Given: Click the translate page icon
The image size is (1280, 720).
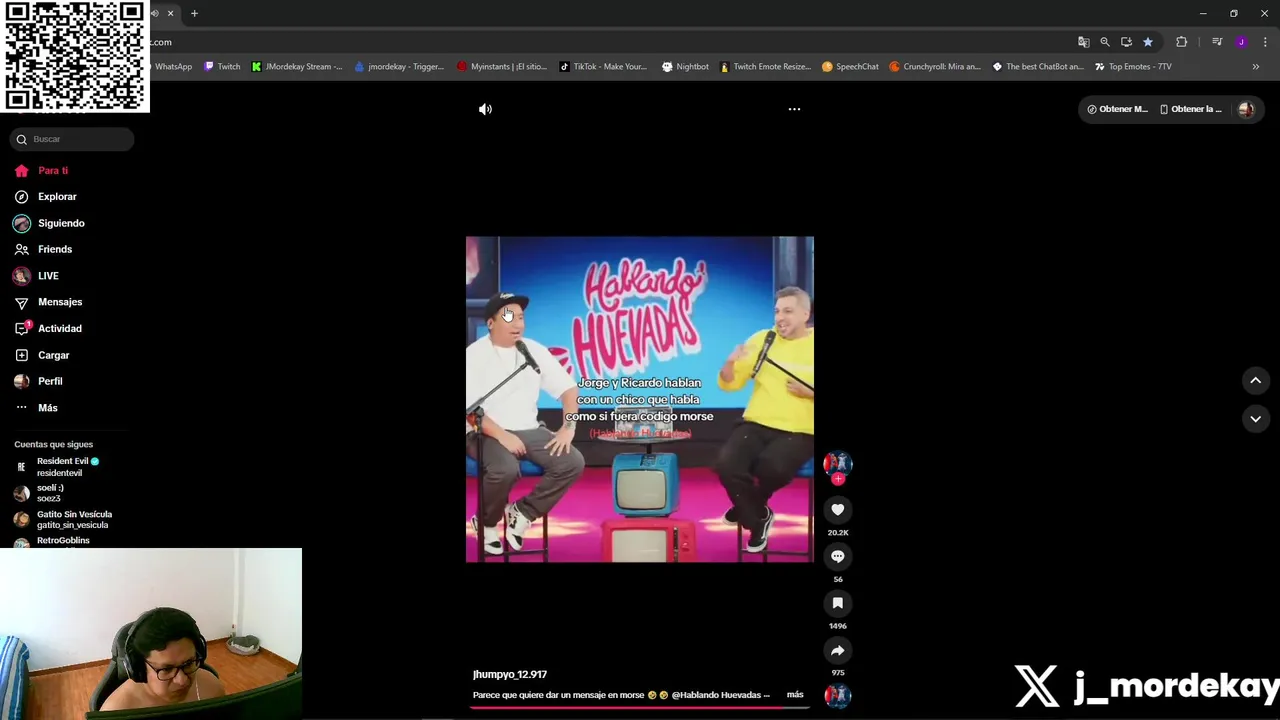Looking at the screenshot, I should [x=1083, y=42].
